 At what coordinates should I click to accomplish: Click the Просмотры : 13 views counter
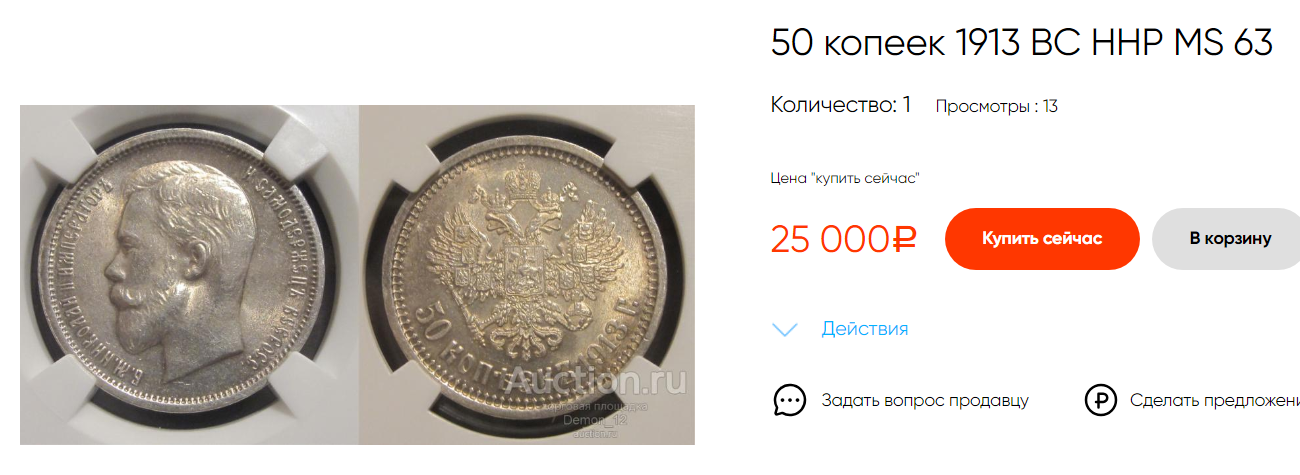point(996,106)
